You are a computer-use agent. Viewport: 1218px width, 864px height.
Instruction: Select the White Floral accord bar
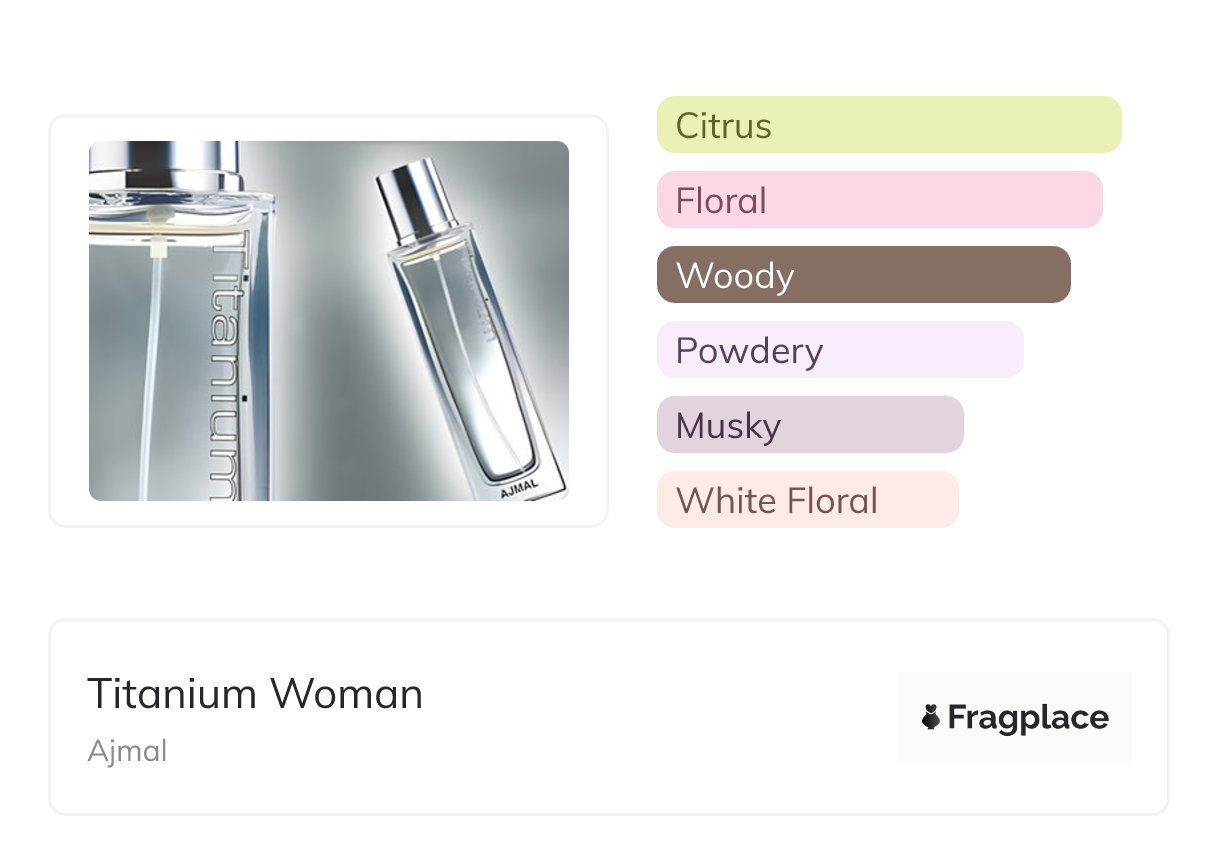coord(807,500)
